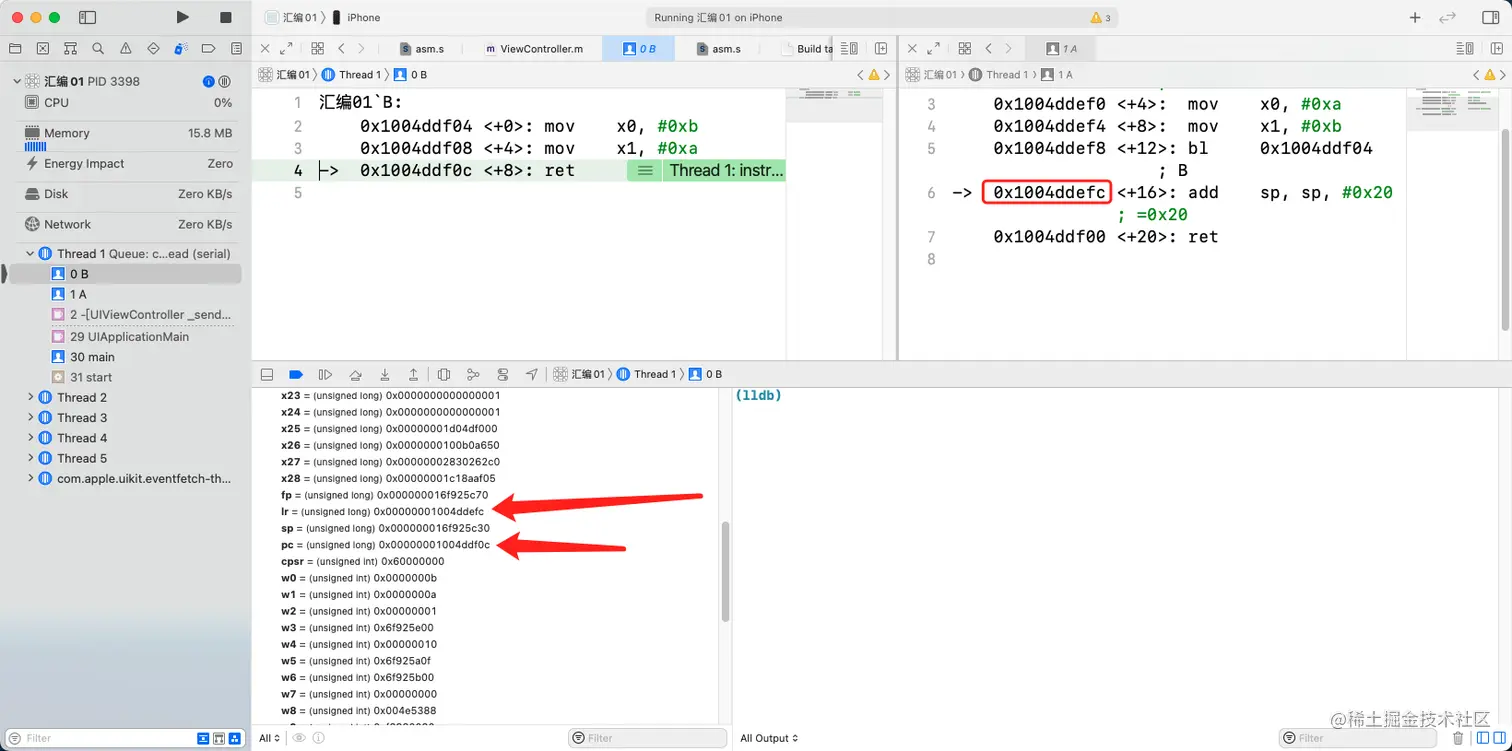1512x751 pixels.
Task: Step out of current function
Action: click(413, 374)
